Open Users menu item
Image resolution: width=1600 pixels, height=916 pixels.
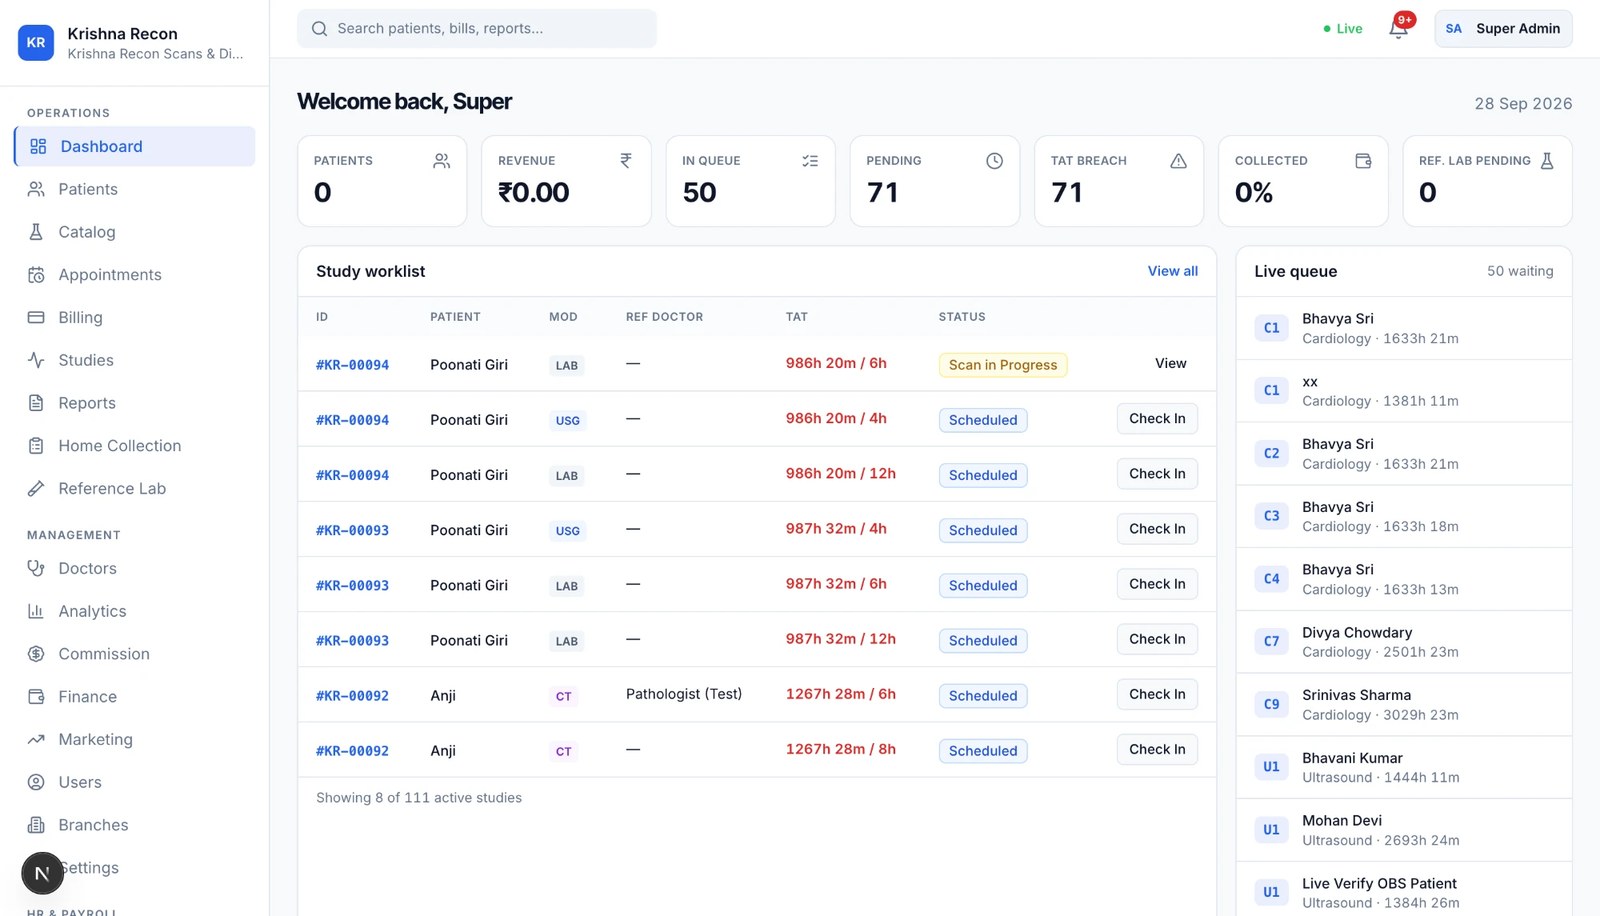pos(135,782)
